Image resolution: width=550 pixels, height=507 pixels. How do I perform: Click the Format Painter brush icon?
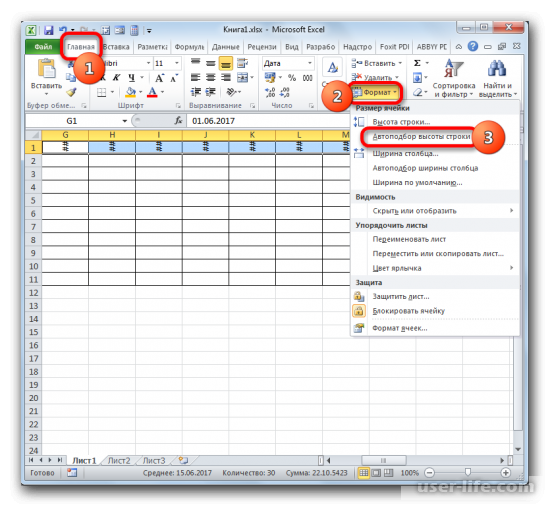pyautogui.click(x=72, y=92)
